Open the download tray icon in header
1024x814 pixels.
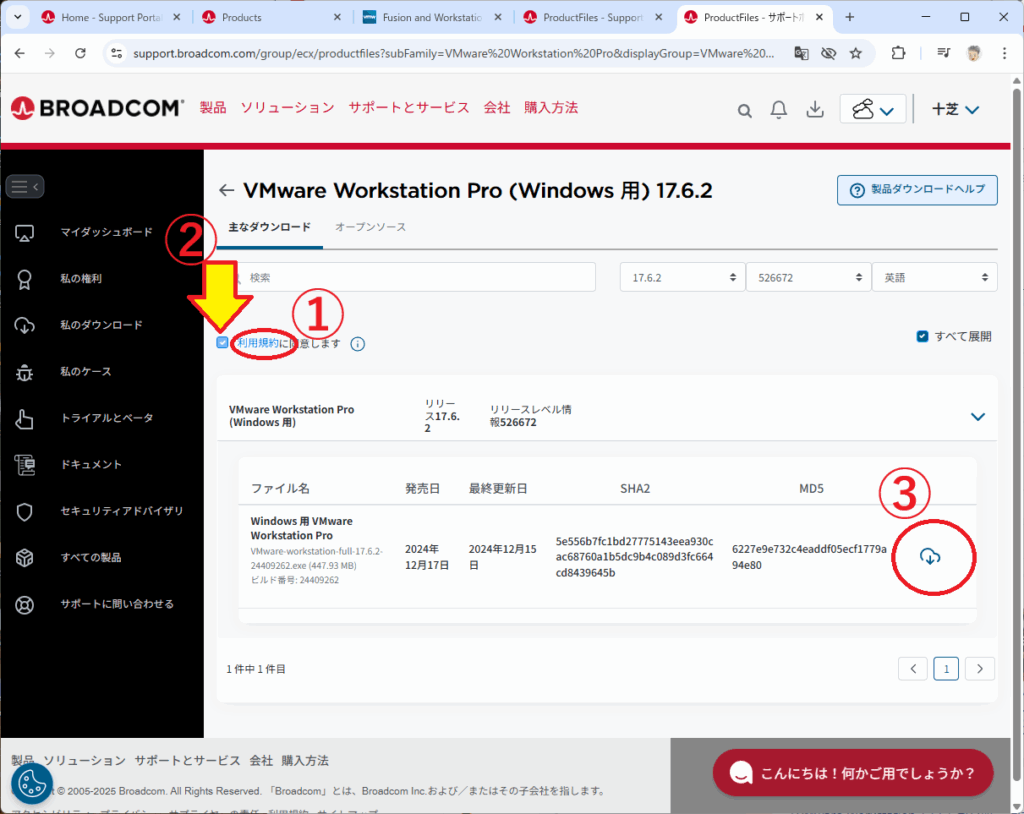[x=815, y=110]
